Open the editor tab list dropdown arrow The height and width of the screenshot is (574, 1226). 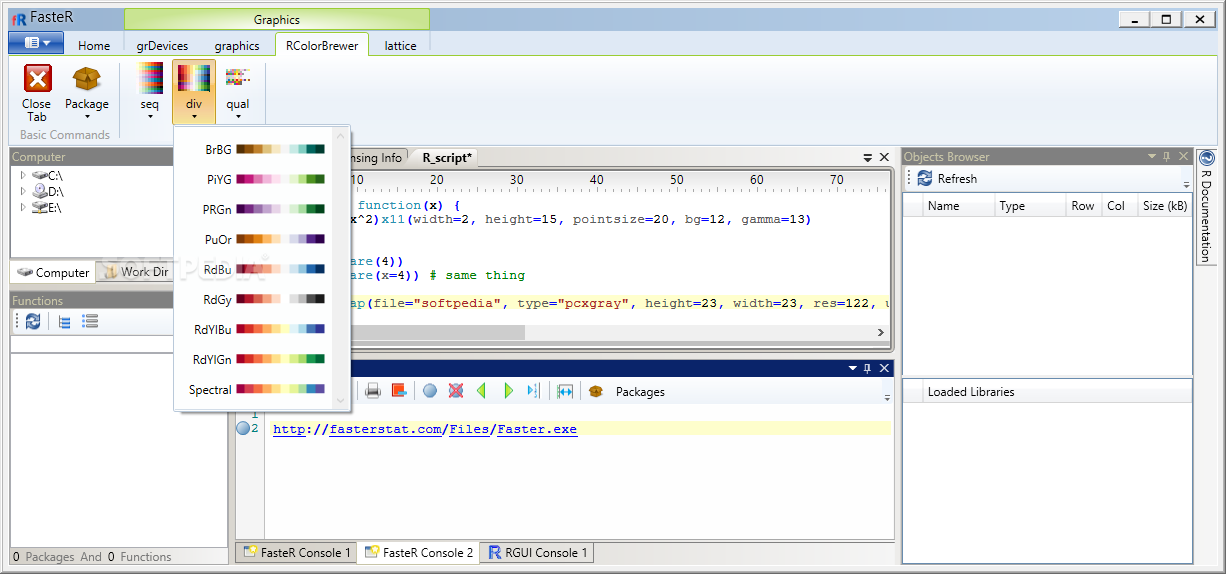pos(868,158)
